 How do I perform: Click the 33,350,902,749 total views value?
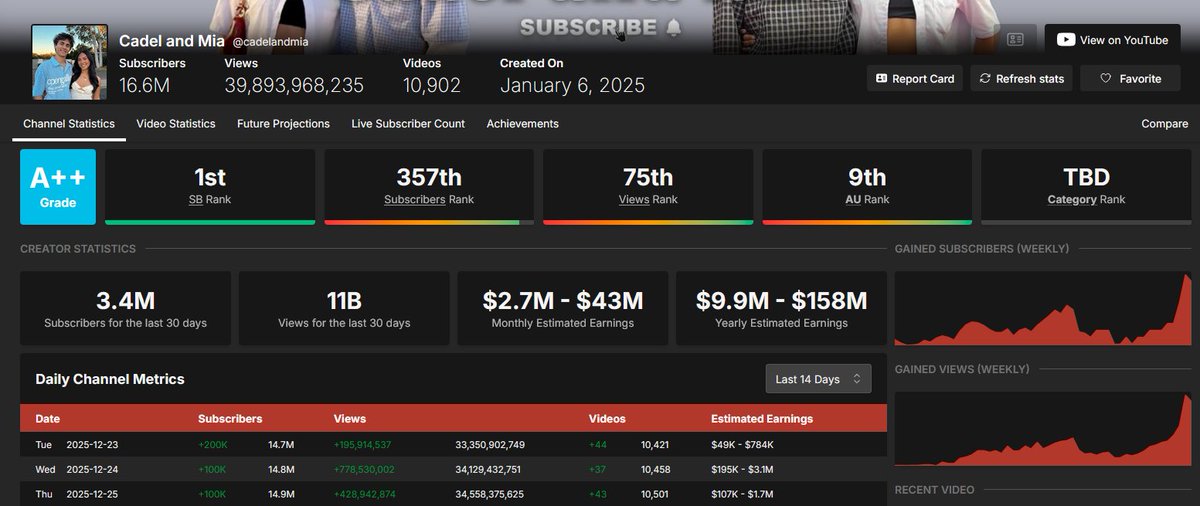pos(490,444)
